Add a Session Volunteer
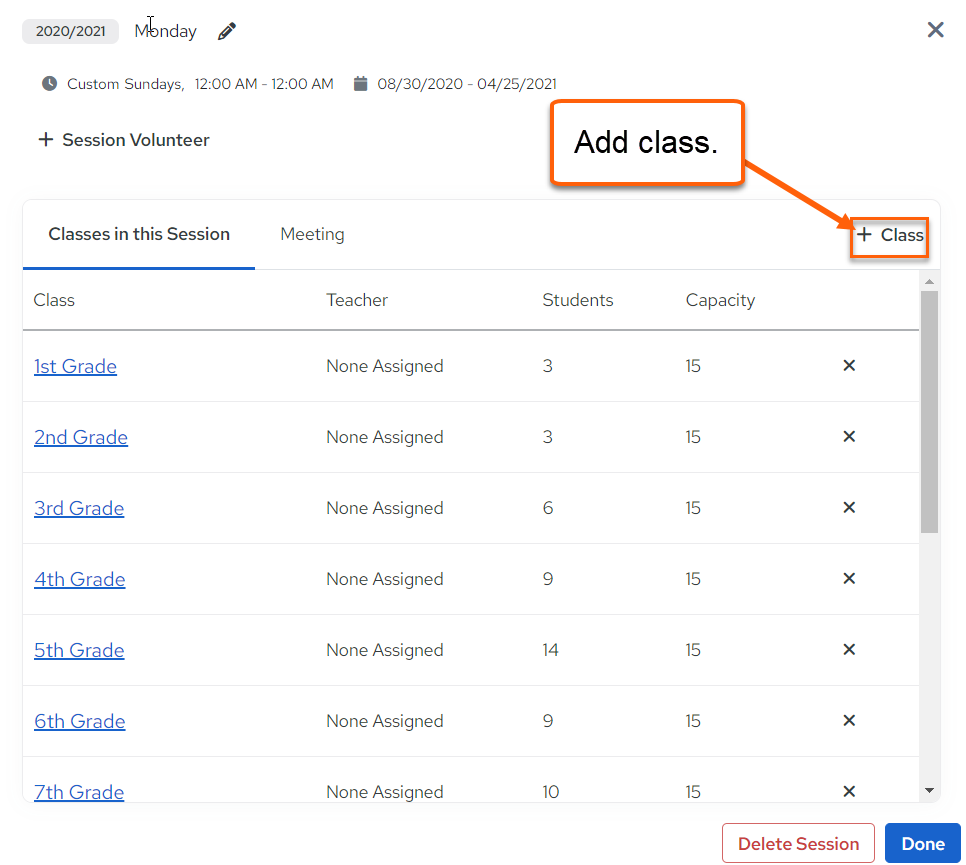Viewport: 966px width, 865px height. pyautogui.click(x=124, y=140)
